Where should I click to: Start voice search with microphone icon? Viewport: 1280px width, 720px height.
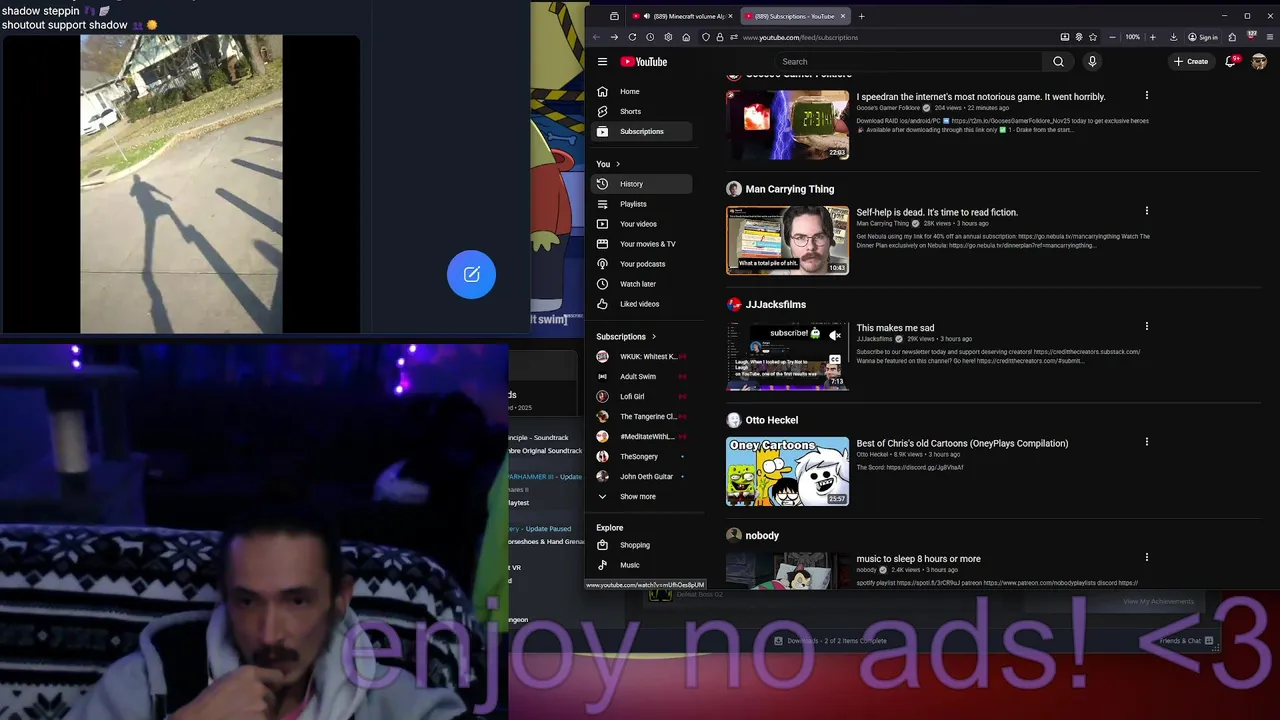click(x=1092, y=61)
